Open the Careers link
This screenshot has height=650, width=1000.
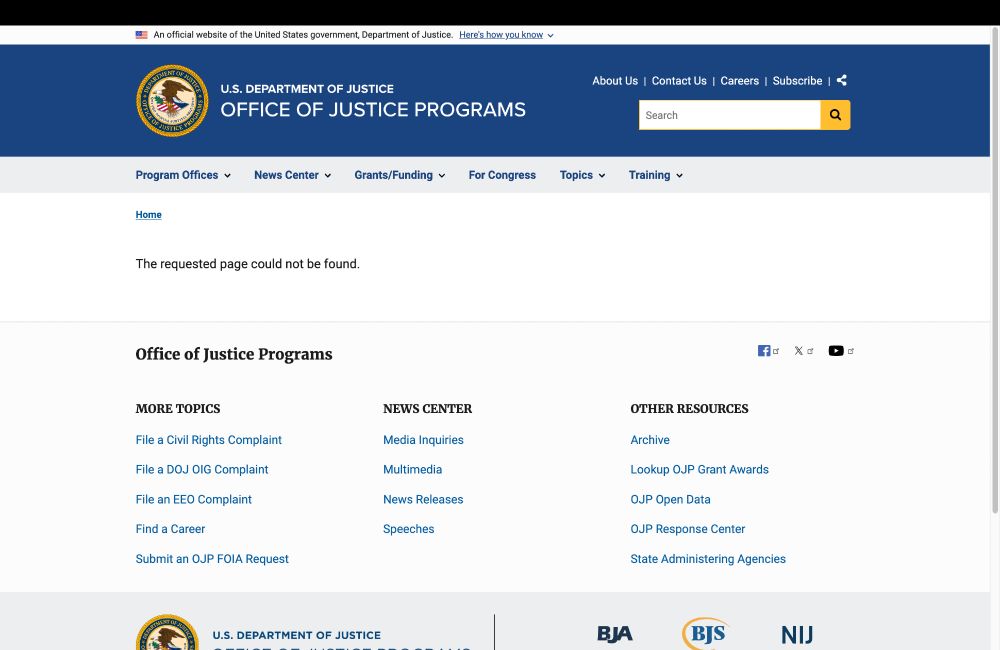point(740,81)
